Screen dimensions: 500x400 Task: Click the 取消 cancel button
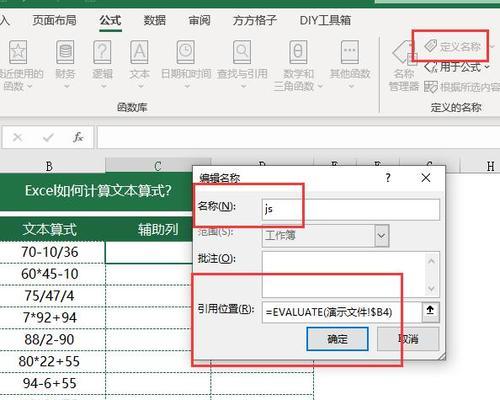(x=408, y=339)
